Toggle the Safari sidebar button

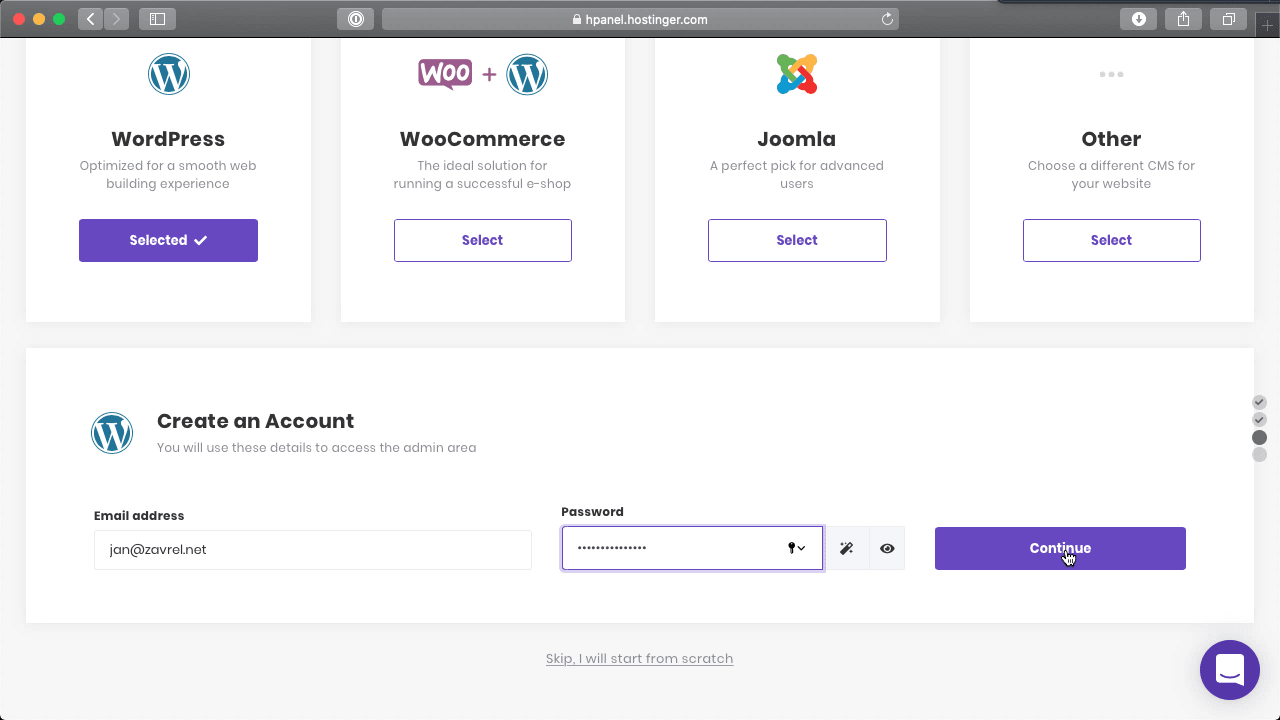click(x=157, y=18)
